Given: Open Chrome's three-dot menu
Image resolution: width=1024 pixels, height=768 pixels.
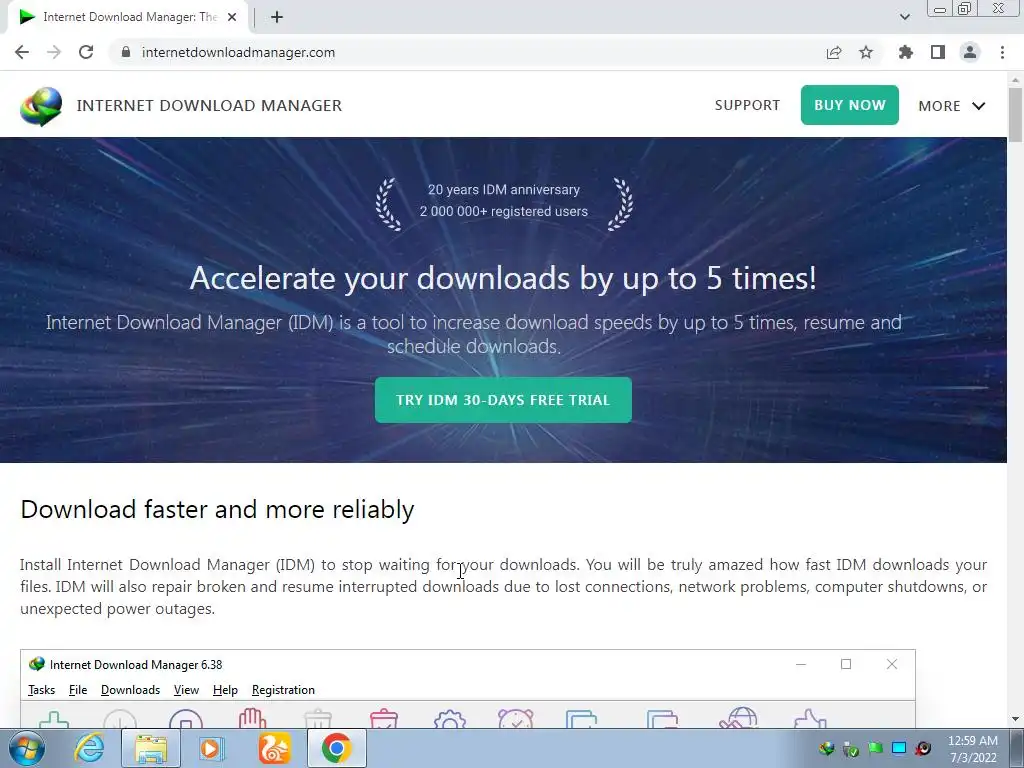Looking at the screenshot, I should [1002, 52].
